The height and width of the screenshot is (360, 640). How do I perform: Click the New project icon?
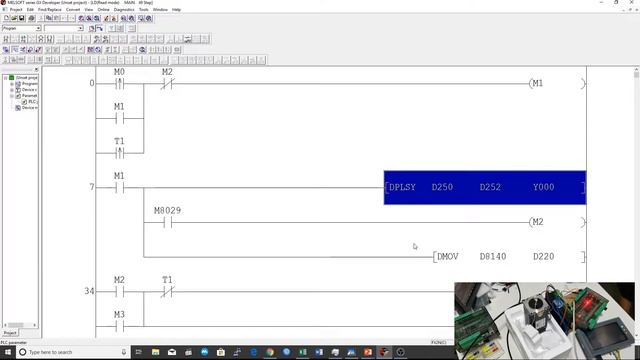[x=6, y=18]
